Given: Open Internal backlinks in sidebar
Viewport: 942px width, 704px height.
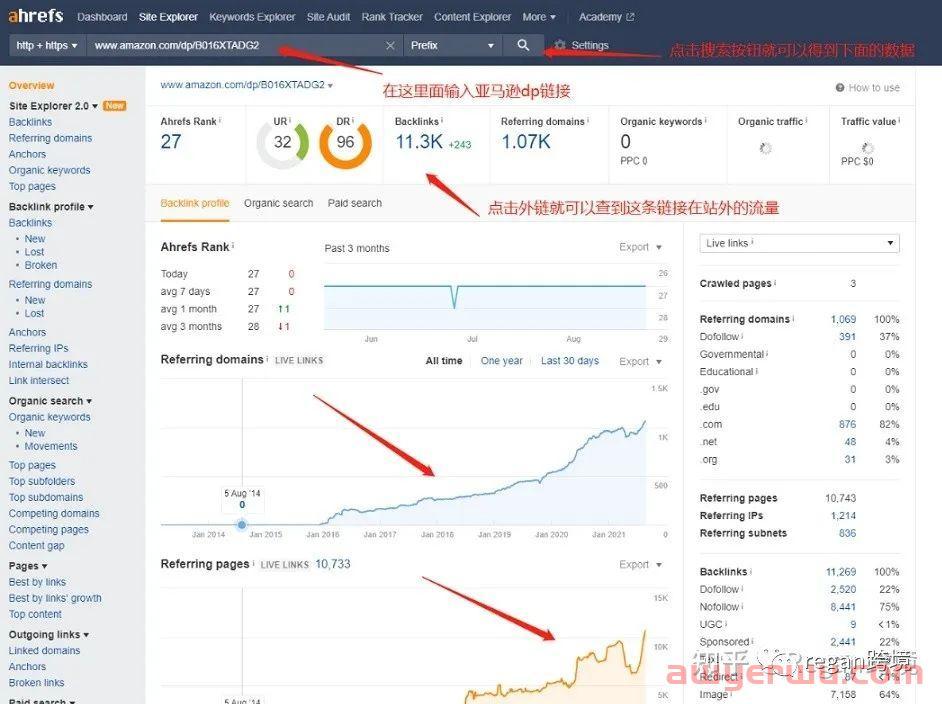Looking at the screenshot, I should [x=48, y=365].
